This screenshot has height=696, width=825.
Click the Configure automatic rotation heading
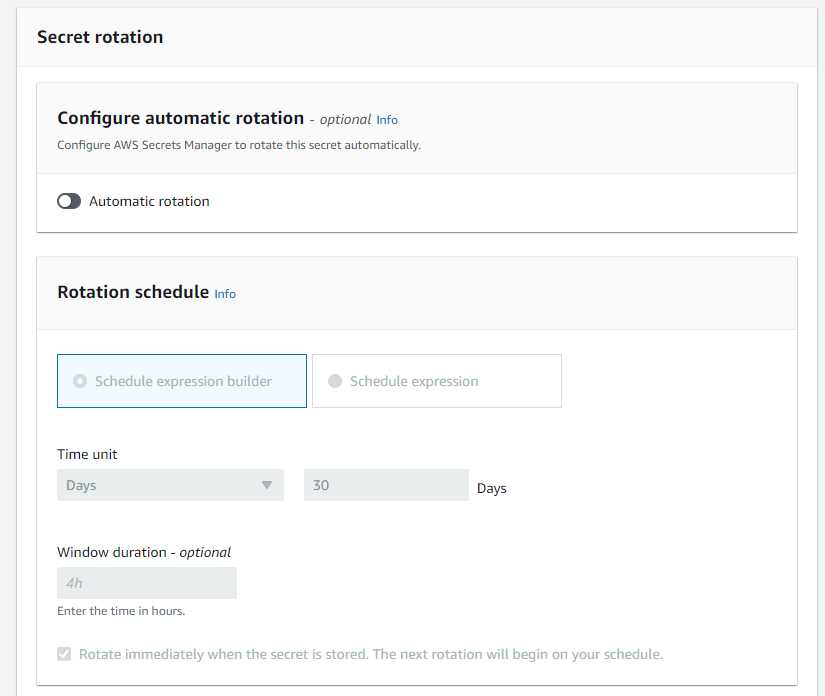coord(180,118)
